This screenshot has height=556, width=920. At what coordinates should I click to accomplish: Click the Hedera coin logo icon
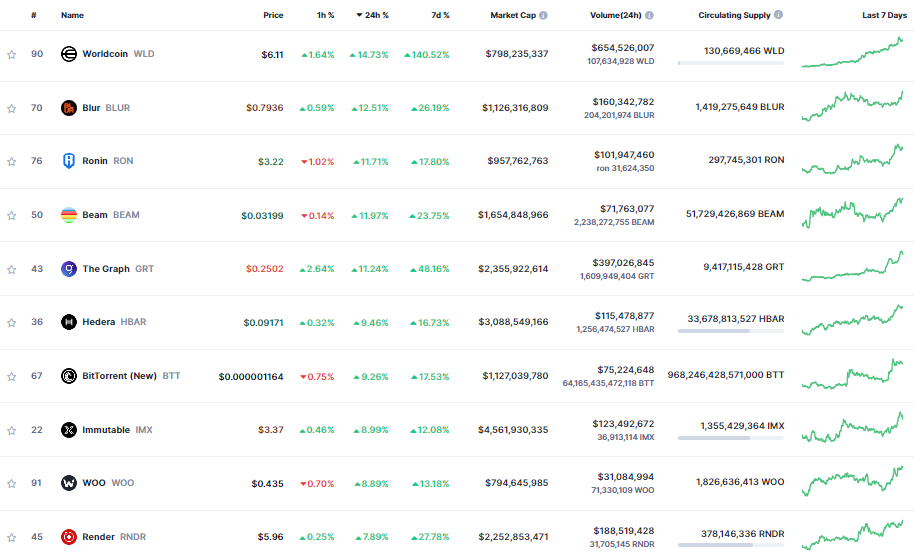click(x=69, y=322)
